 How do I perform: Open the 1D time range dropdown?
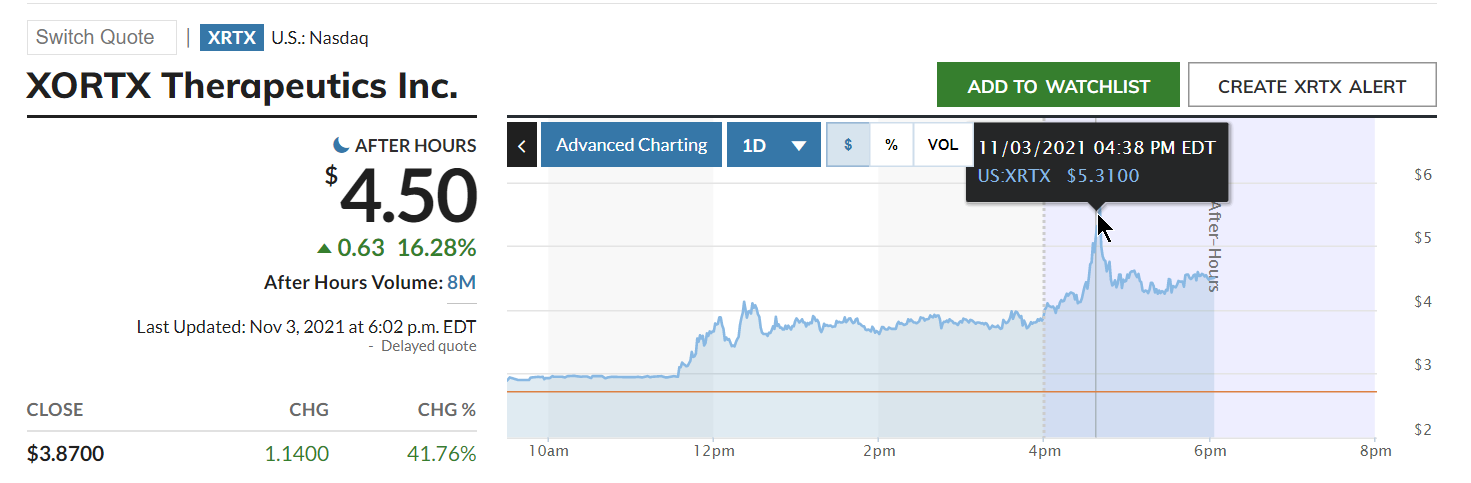pos(774,145)
